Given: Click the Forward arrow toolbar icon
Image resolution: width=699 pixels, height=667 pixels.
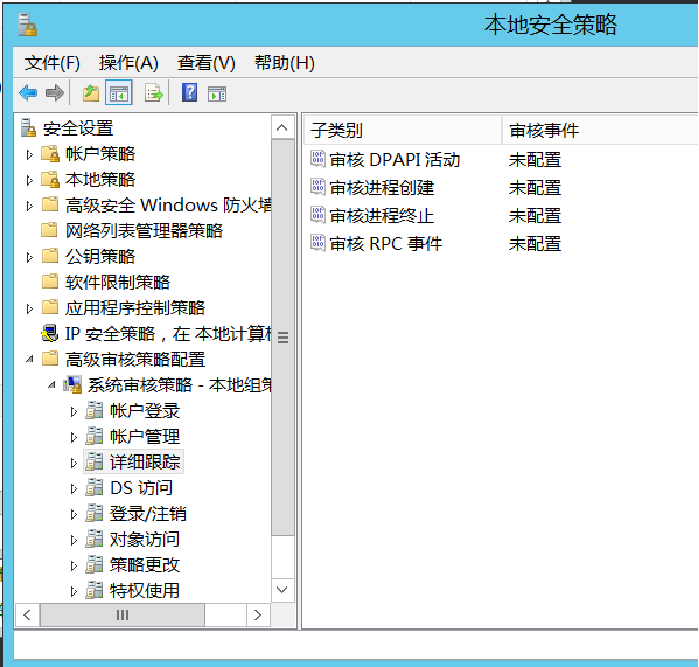Looking at the screenshot, I should point(55,93).
